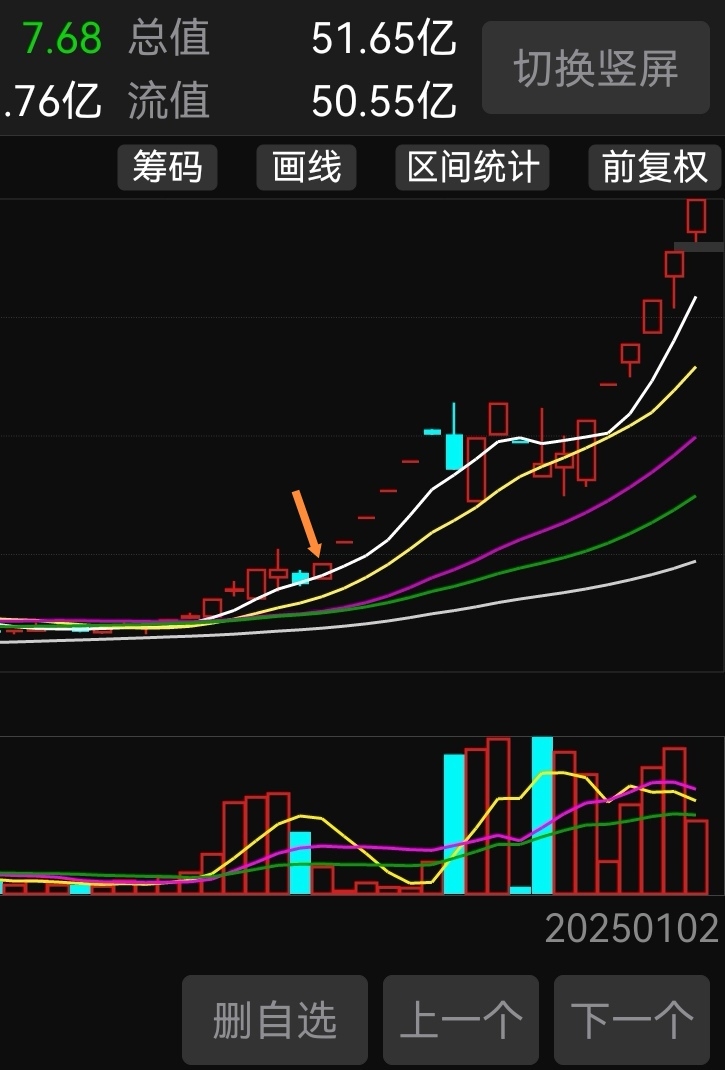Toggle the 前复权 adjustment option
The width and height of the screenshot is (725, 1070).
point(654,167)
